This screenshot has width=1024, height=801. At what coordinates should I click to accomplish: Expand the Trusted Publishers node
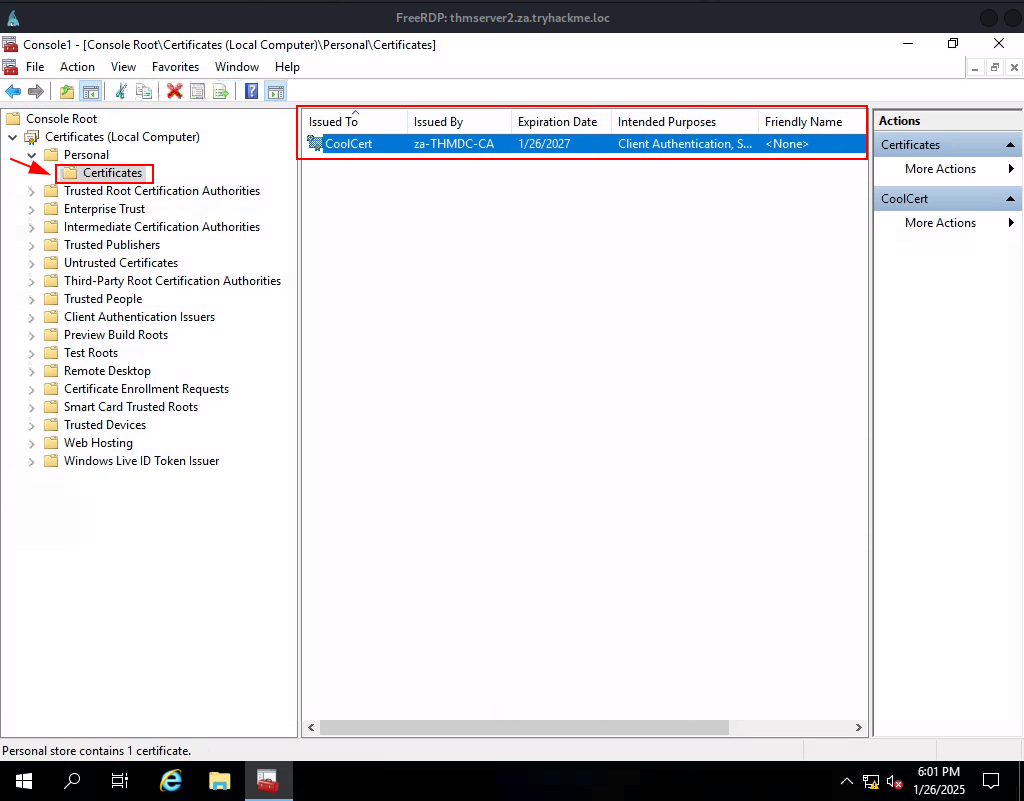tap(31, 245)
